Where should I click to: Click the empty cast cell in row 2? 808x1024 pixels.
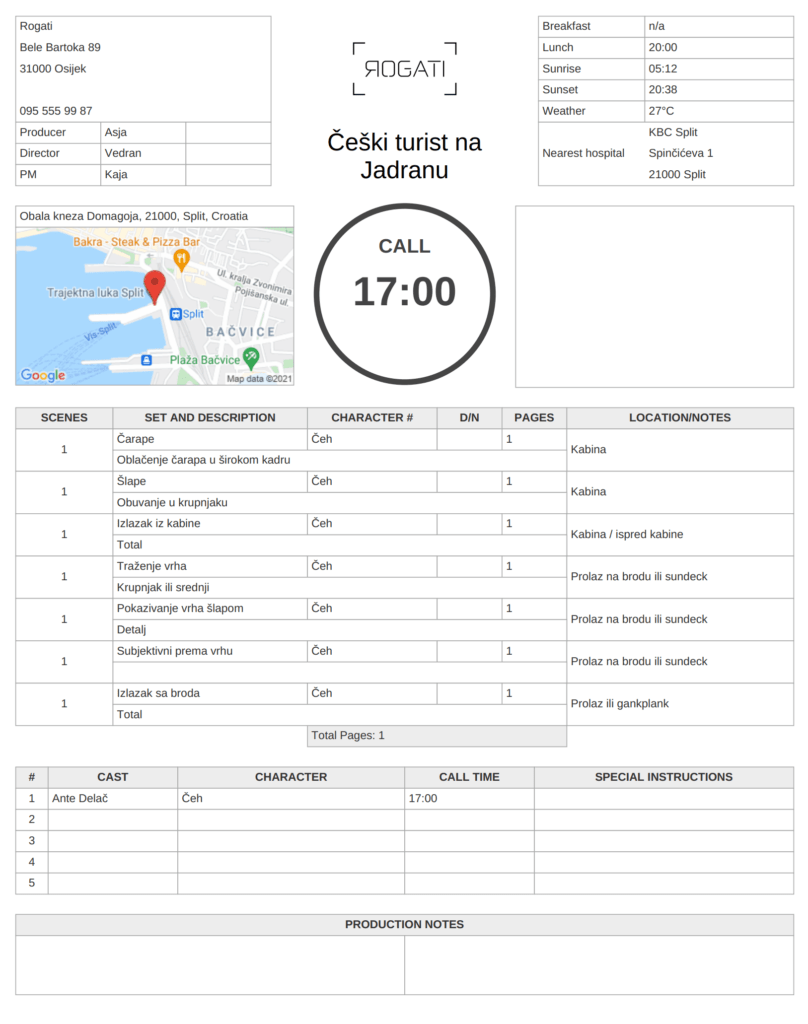tap(113, 820)
